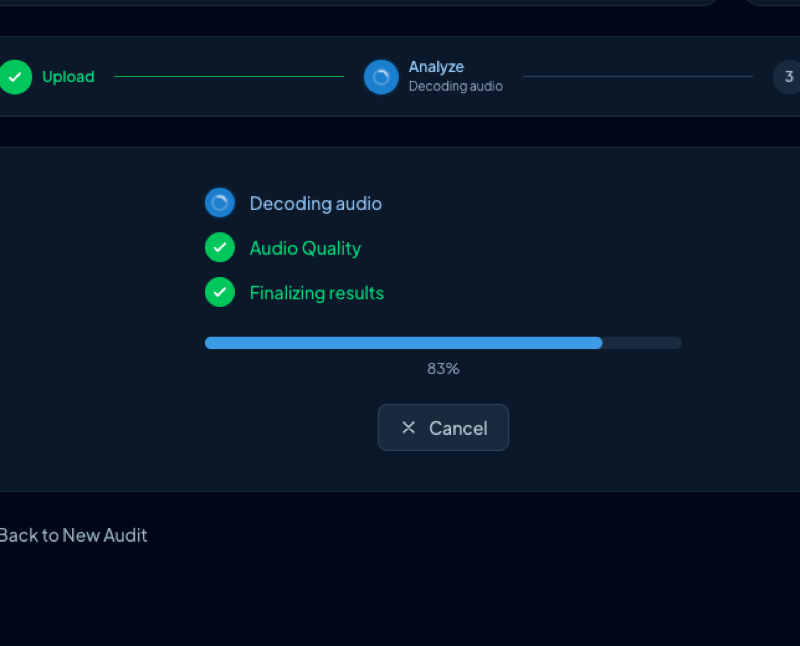Select the step 3 circle in the stepper
Viewport: 800px width, 646px height.
pyautogui.click(x=788, y=76)
